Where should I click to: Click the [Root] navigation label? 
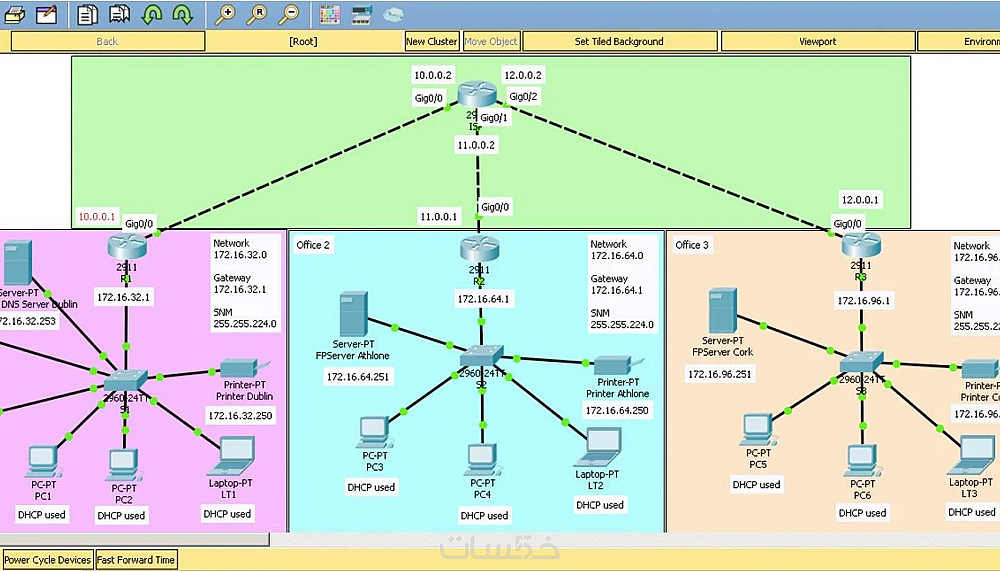[x=303, y=41]
